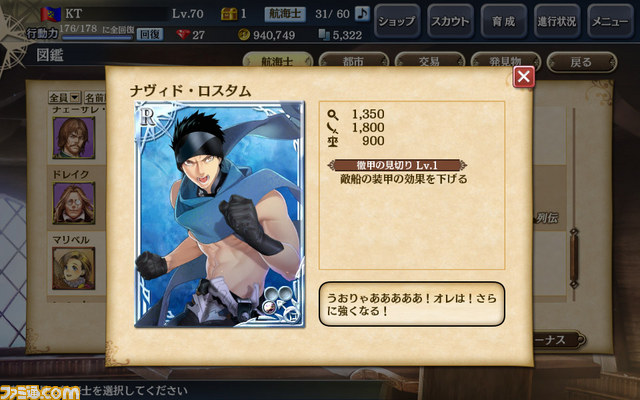The image size is (640, 400).
Task: Close the ナヴィド・ロスタム card popup
Action: (524, 76)
